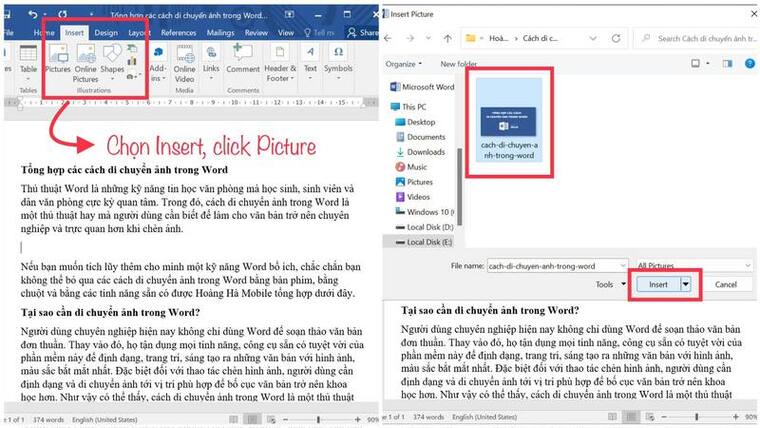This screenshot has width=760, height=428.
Task: Switch to the Home ribbon tab
Action: click(44, 32)
